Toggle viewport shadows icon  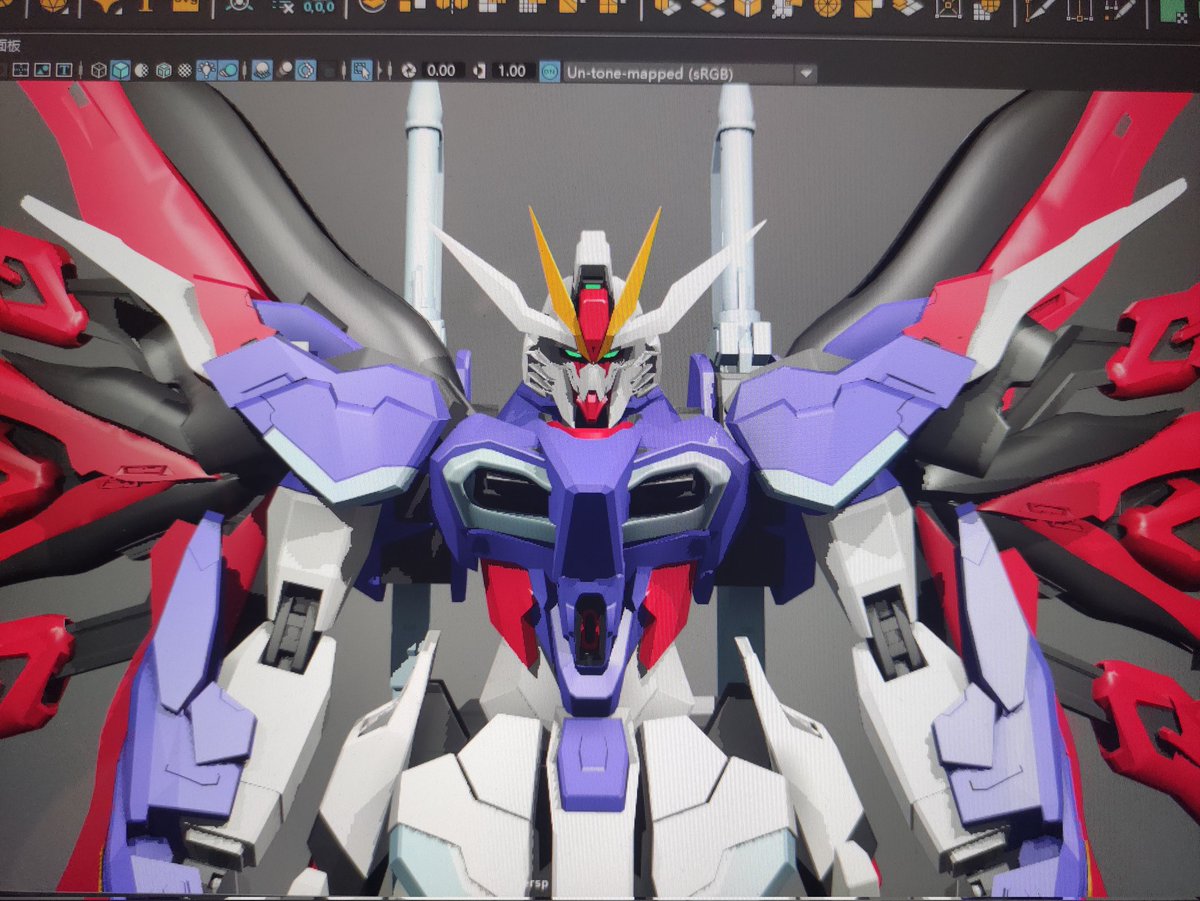[x=228, y=70]
